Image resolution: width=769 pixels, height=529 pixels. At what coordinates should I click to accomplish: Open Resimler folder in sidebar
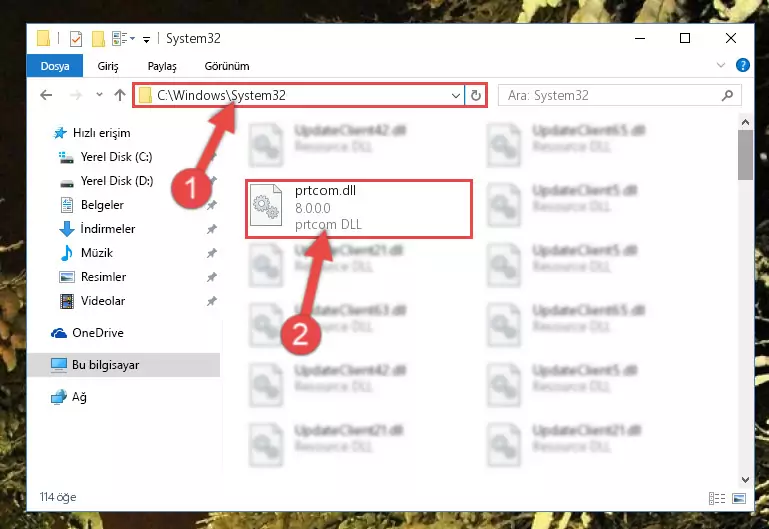103,277
